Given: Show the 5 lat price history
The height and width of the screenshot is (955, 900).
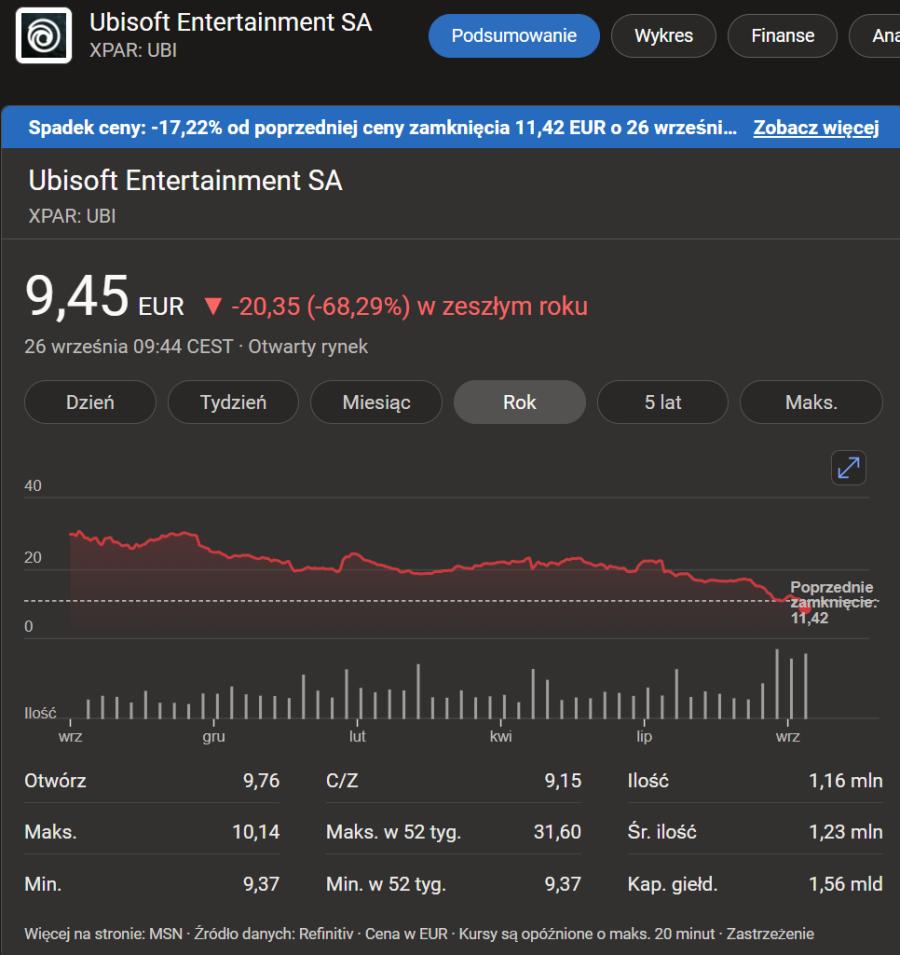Looking at the screenshot, I should click(663, 402).
